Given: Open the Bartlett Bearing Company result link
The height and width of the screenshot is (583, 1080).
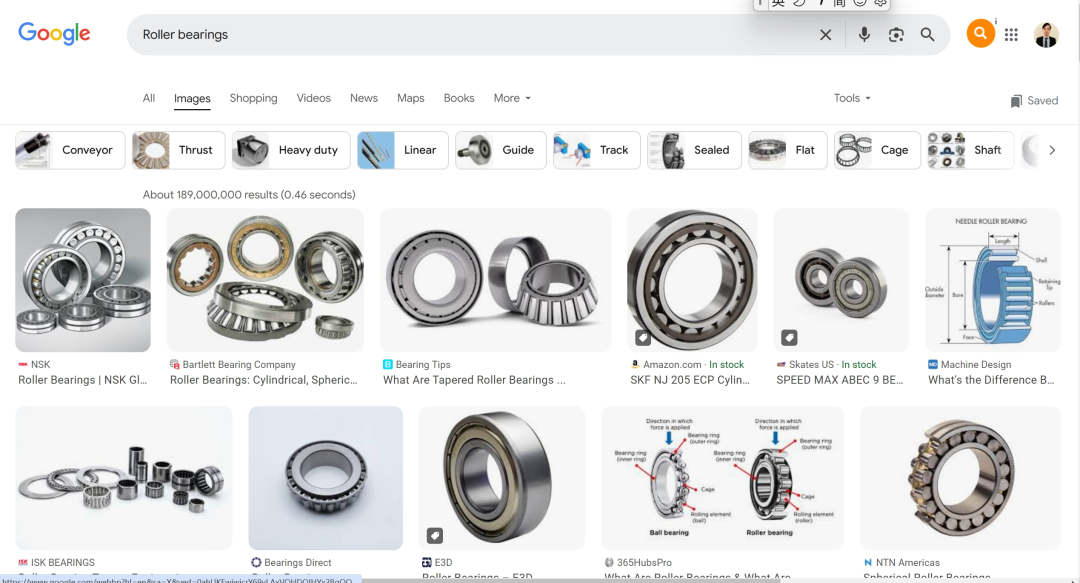Looking at the screenshot, I should click(x=263, y=380).
